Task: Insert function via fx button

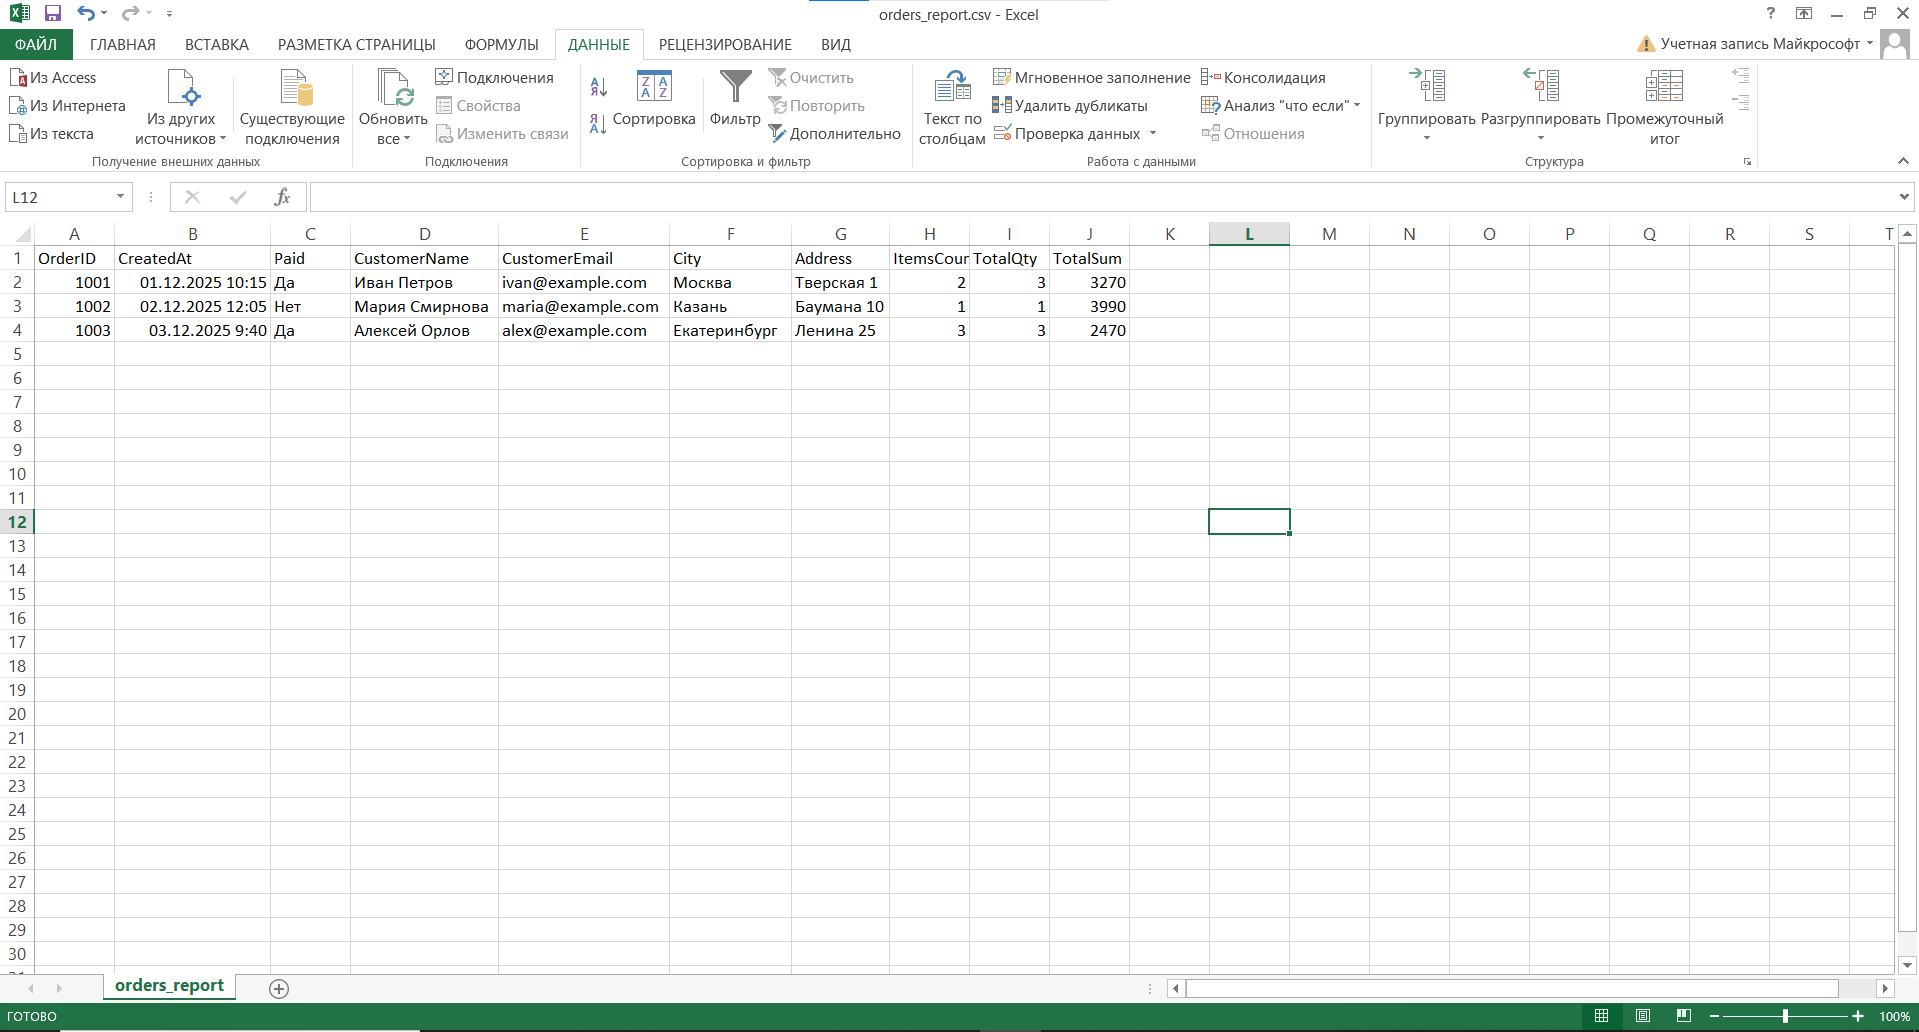Action: point(283,197)
